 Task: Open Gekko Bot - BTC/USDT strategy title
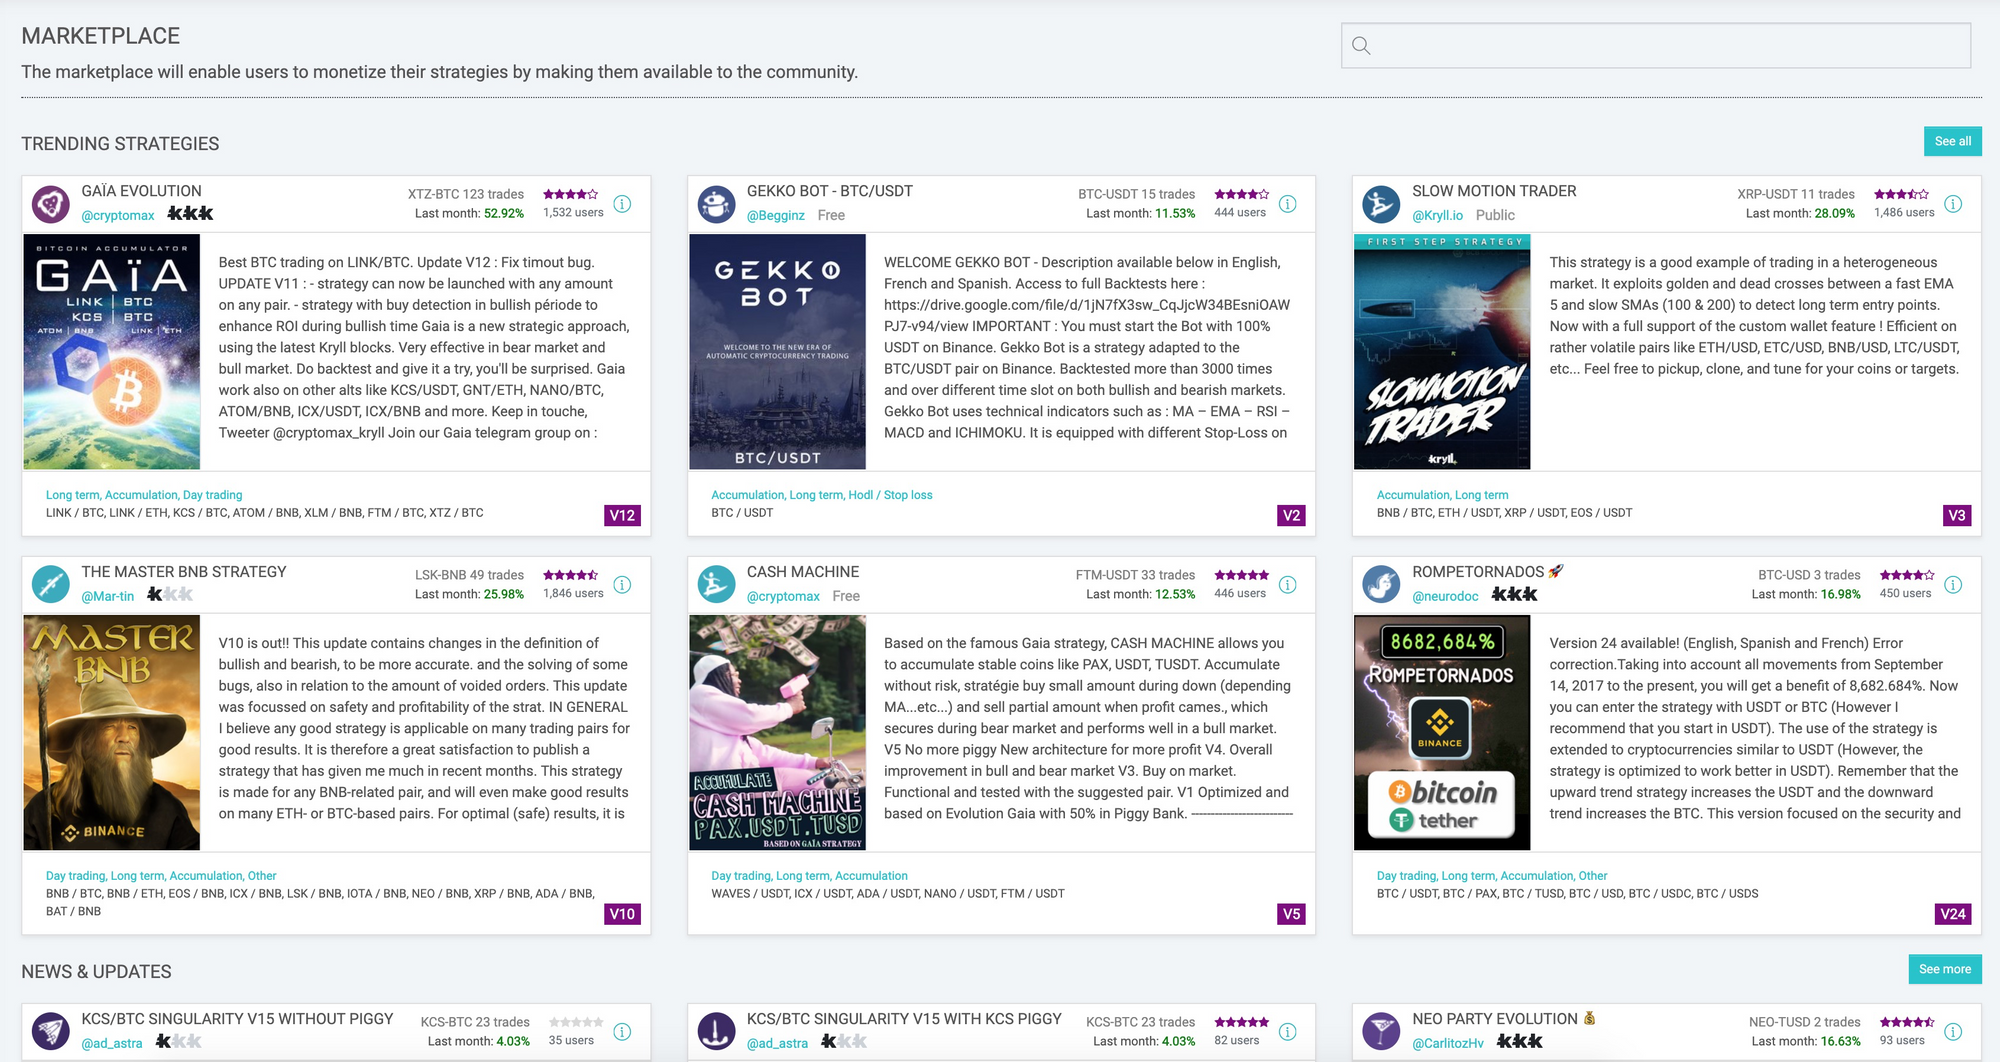(x=830, y=191)
